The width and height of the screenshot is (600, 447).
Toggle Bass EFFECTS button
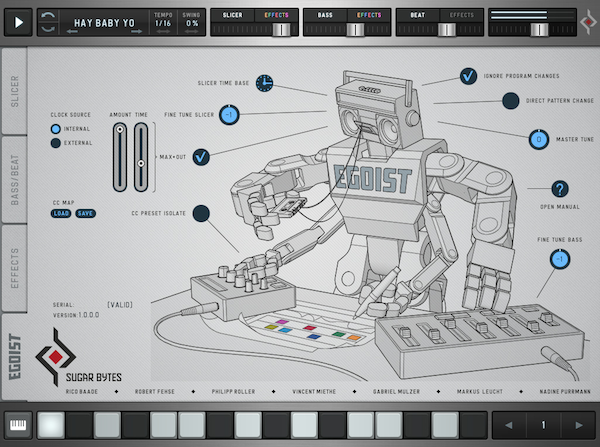point(369,15)
